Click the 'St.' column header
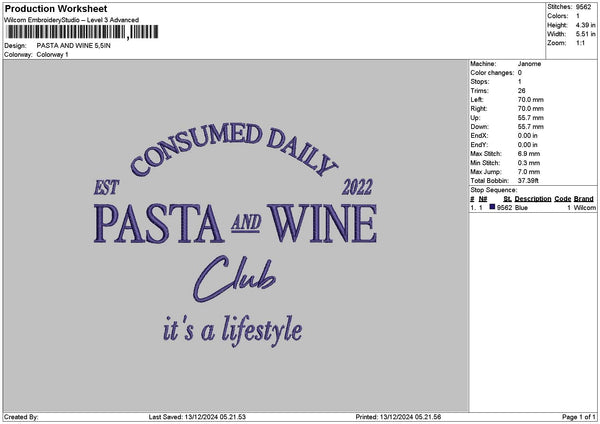 click(x=507, y=199)
